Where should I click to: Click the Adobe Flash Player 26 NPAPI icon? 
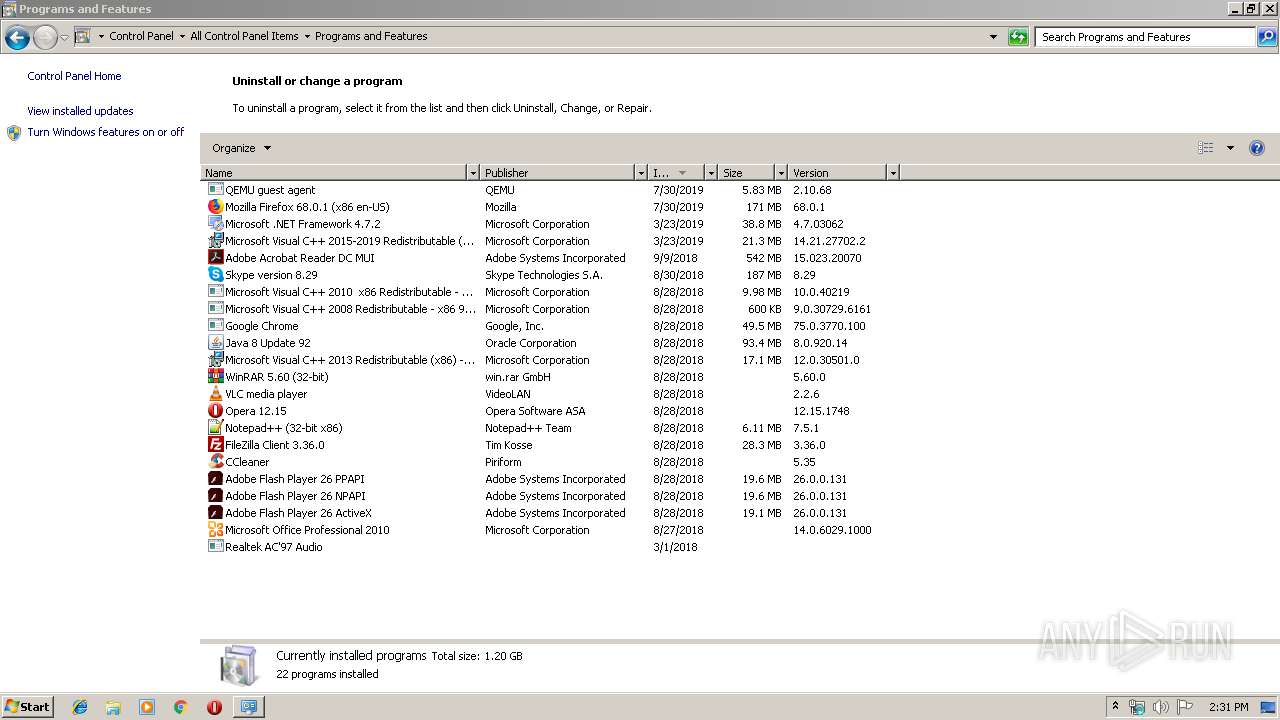coord(215,496)
